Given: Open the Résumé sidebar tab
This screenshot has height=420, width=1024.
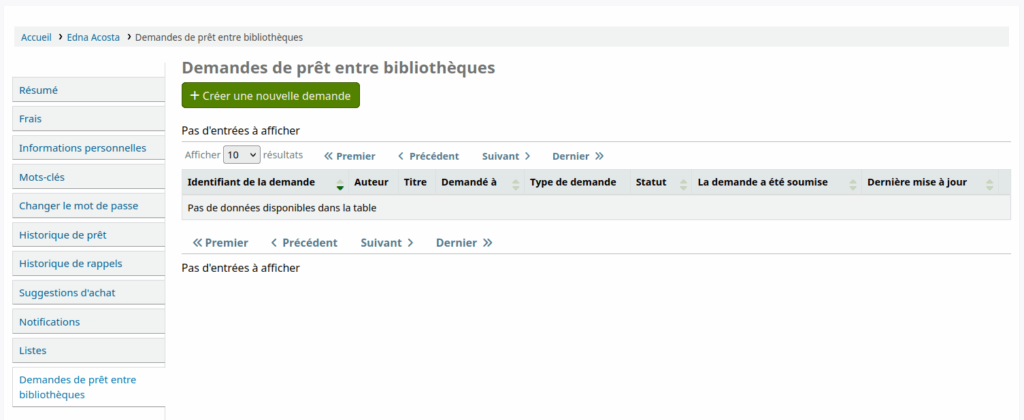Looking at the screenshot, I should coord(39,90).
